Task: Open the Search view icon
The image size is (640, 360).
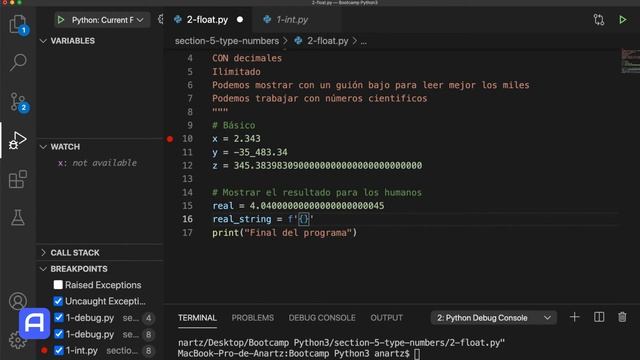Action: click(18, 62)
